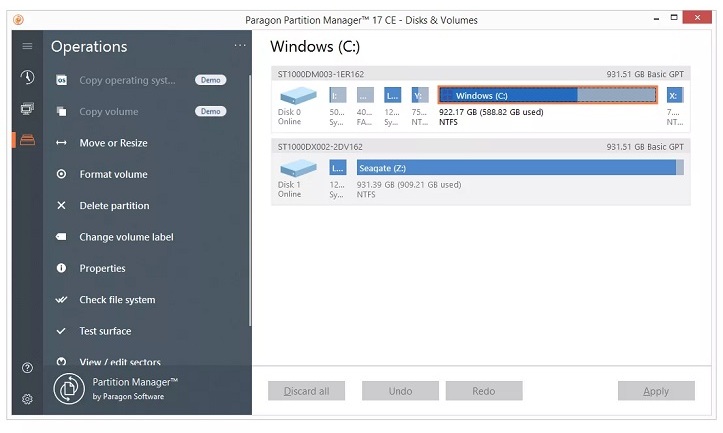Click the Operations panel scrollbar
This screenshot has width=723, height=433.
pos(250,201)
